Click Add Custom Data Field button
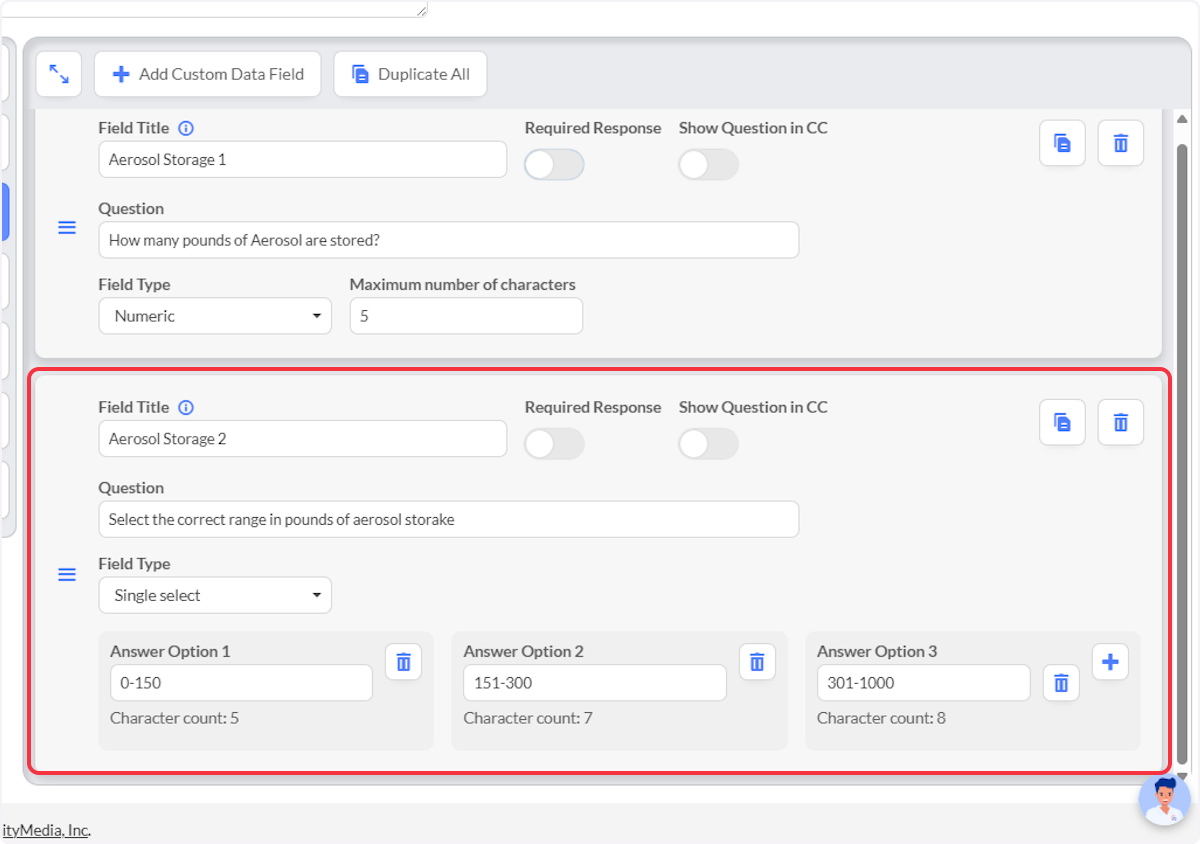 click(x=208, y=74)
